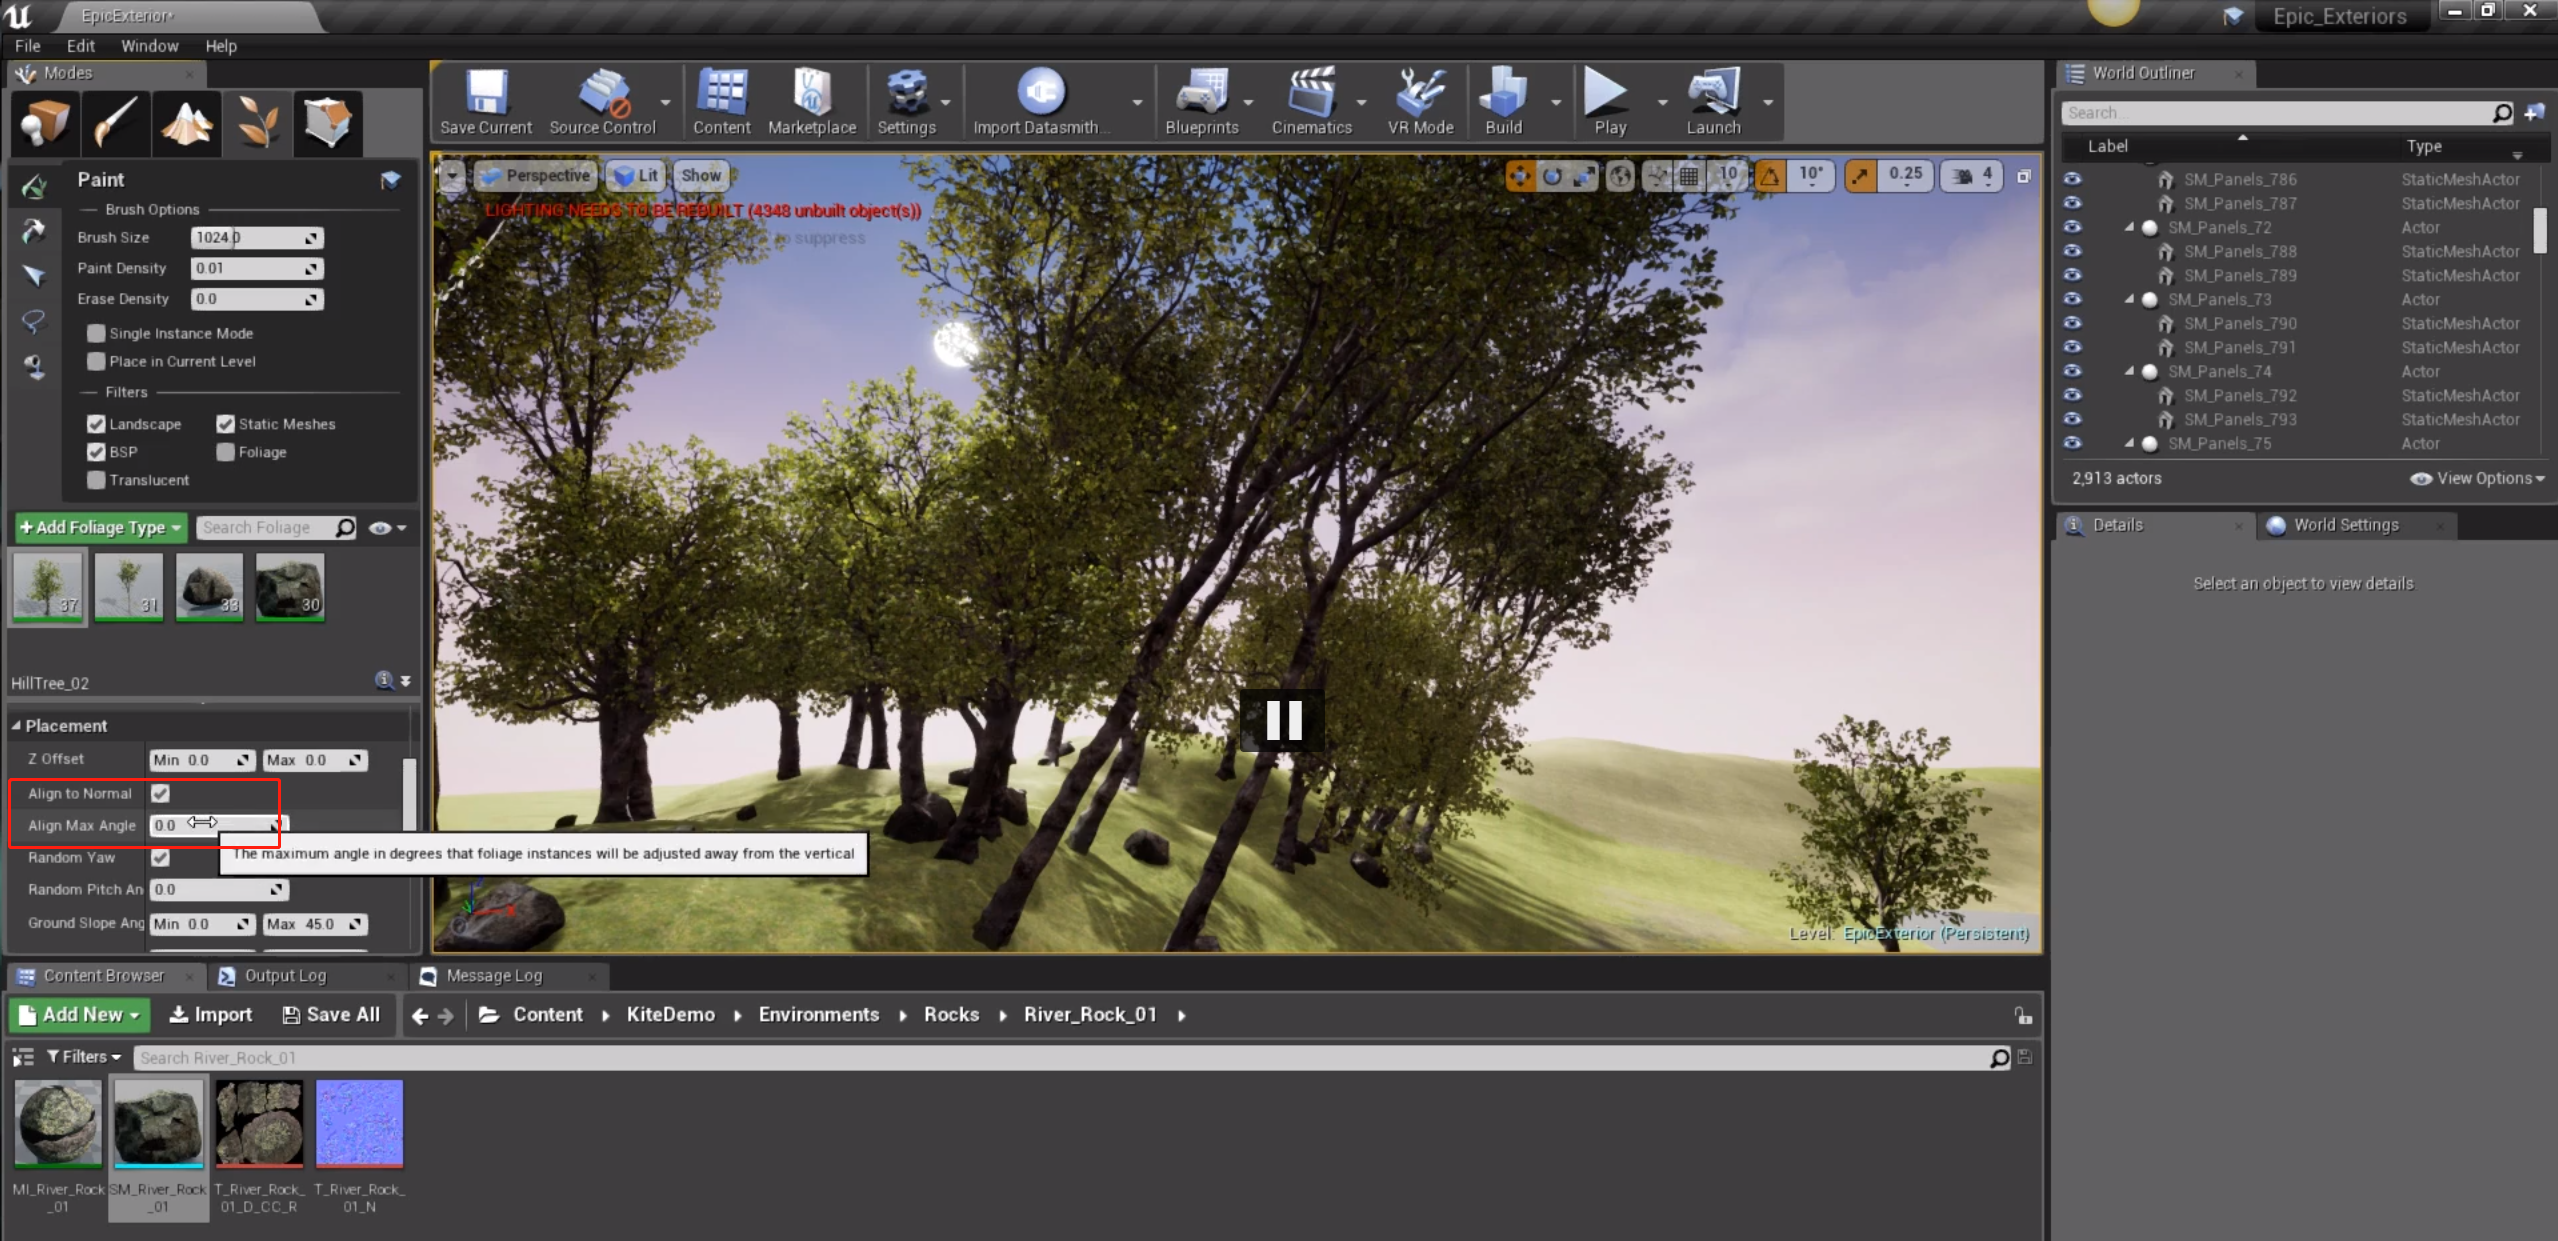
Task: Collapse the SM_Panels_74 tree item
Action: pyautogui.click(x=2129, y=371)
